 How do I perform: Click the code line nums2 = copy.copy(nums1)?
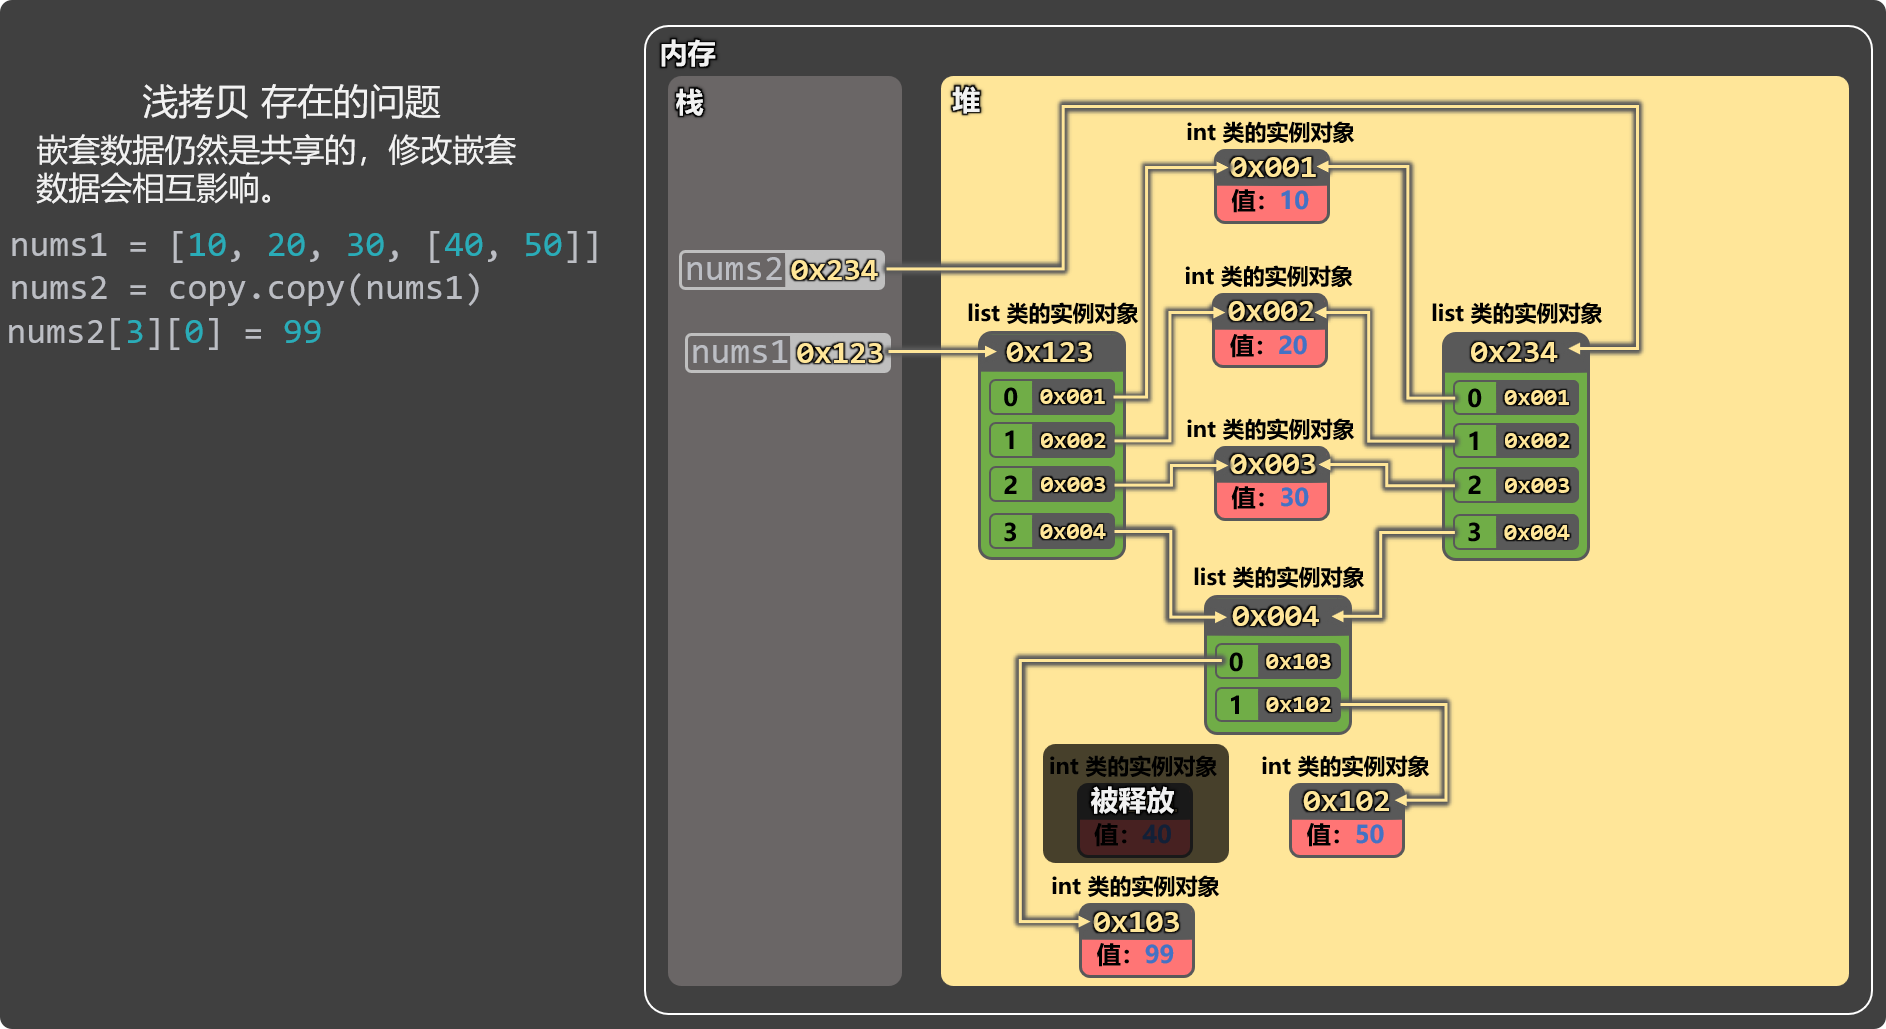tap(245, 288)
